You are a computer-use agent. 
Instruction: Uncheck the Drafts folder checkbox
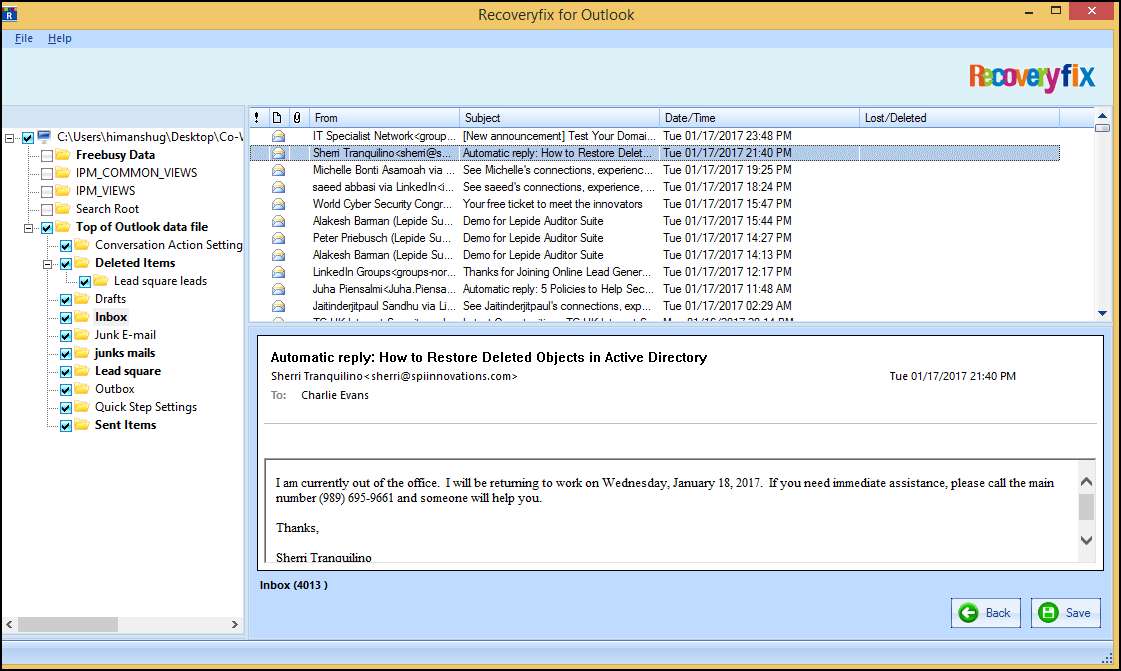point(66,299)
